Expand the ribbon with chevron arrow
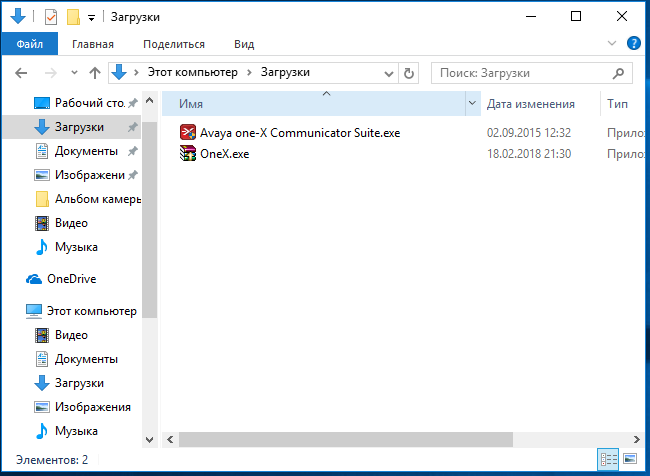 pos(611,43)
